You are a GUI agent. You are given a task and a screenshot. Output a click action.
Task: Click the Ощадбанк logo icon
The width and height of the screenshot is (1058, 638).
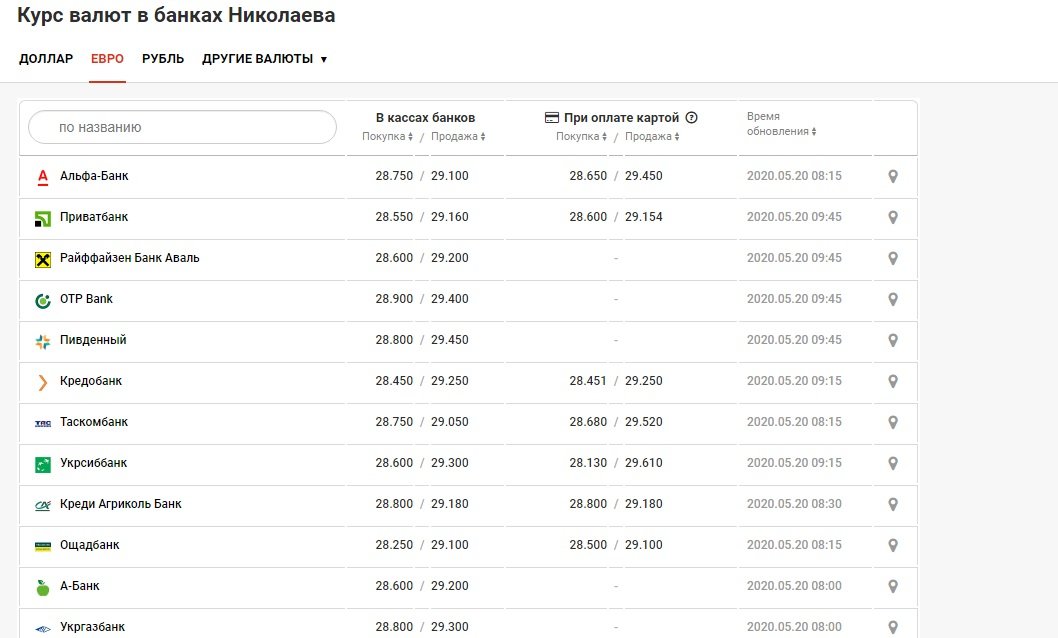[43, 546]
